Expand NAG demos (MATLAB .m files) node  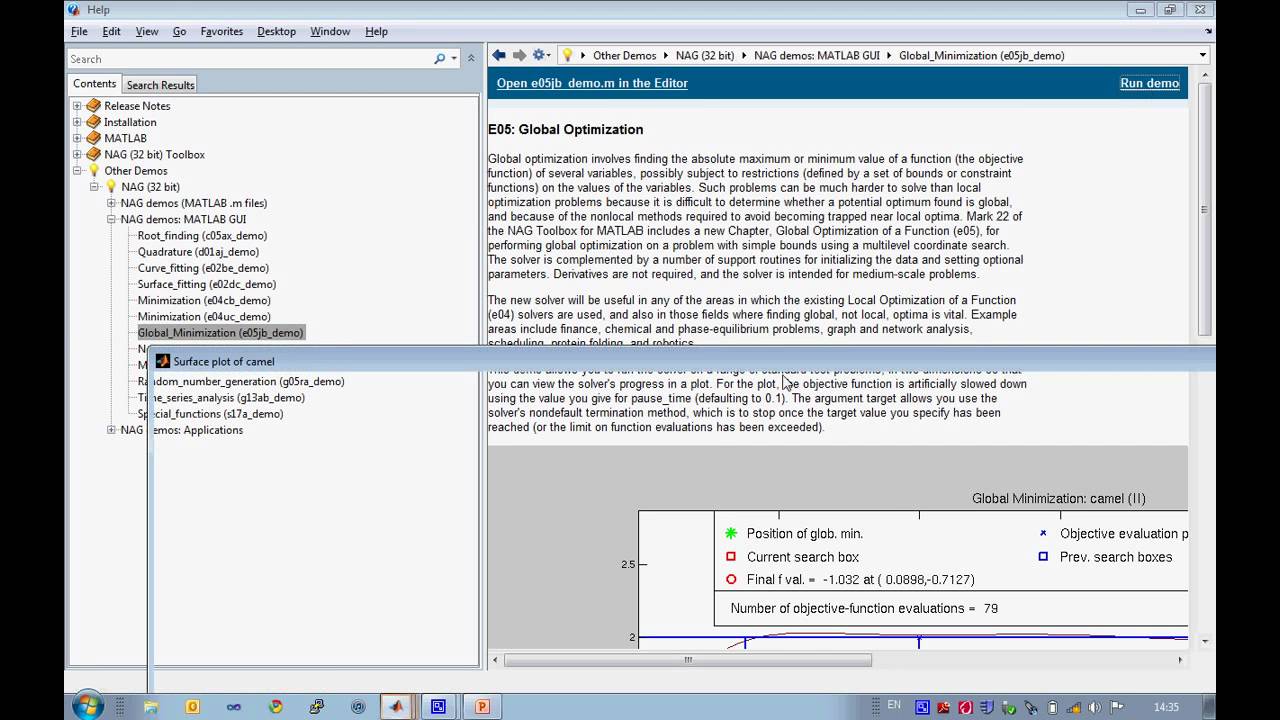pos(111,203)
